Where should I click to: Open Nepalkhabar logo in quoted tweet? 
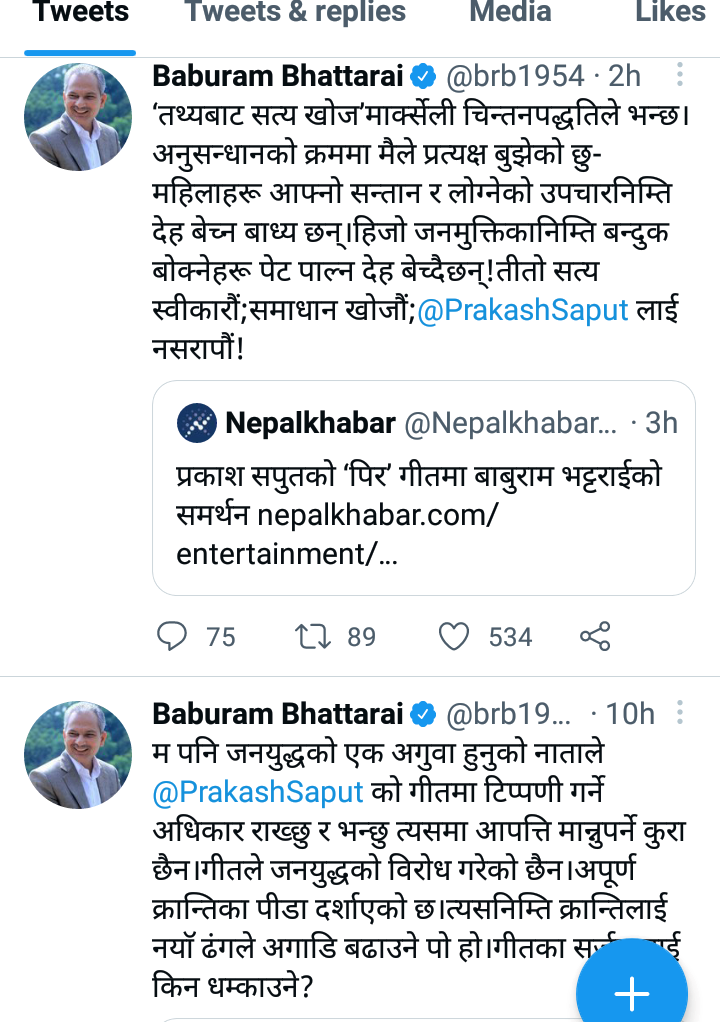196,423
